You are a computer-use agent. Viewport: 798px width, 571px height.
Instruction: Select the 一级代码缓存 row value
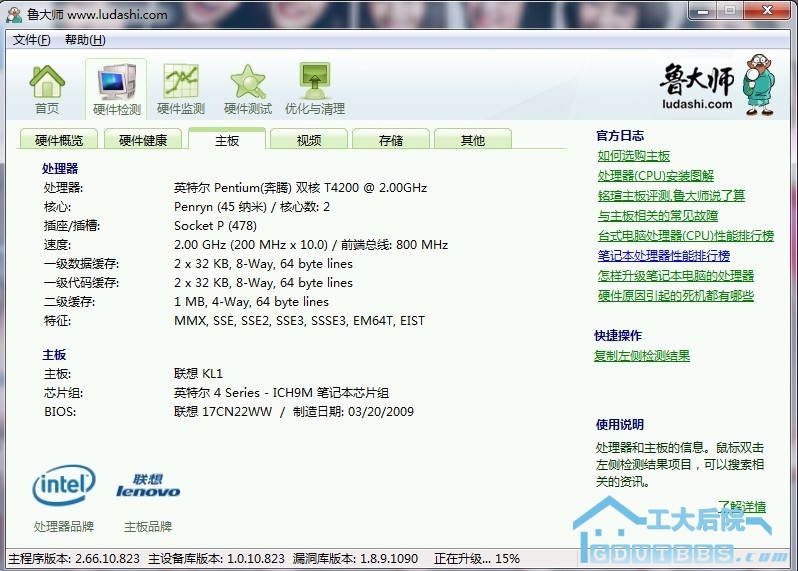pyautogui.click(x=263, y=282)
